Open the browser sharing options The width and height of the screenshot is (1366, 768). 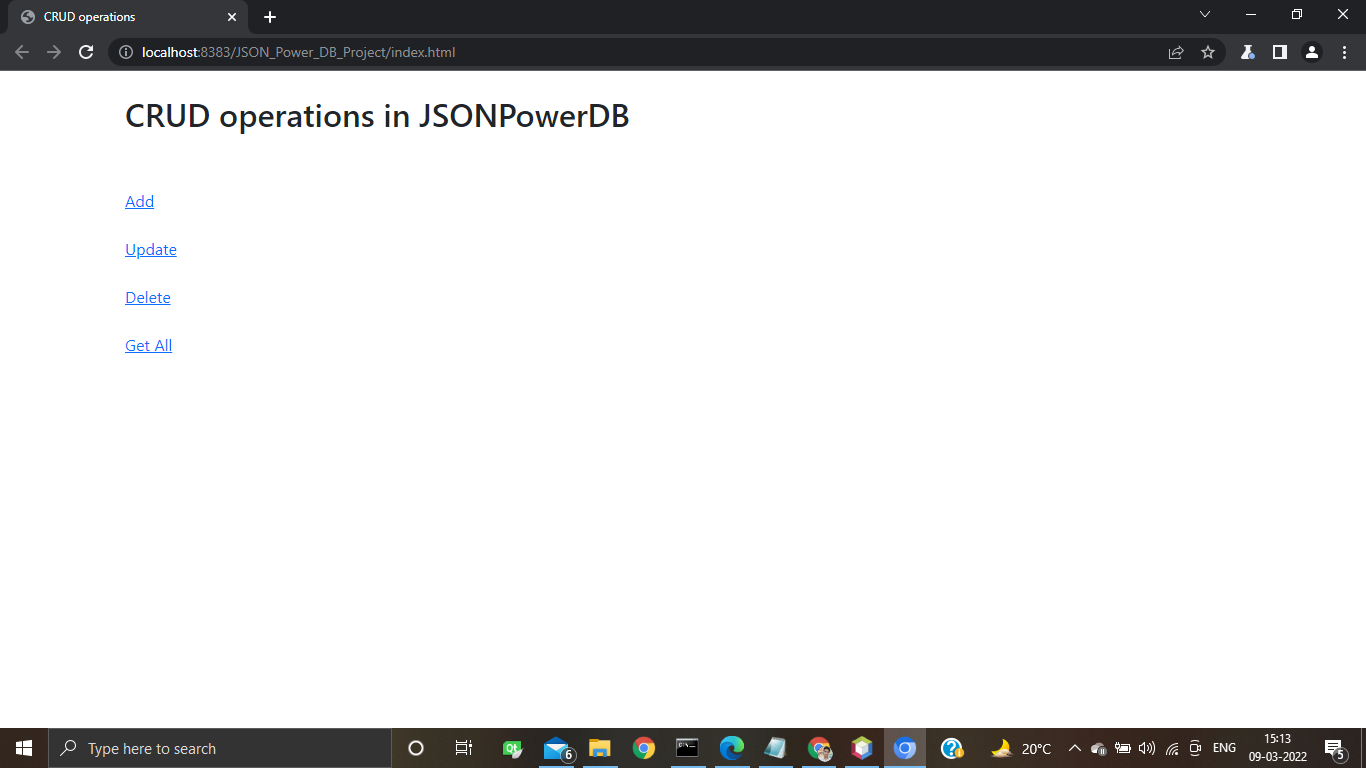tap(1176, 52)
